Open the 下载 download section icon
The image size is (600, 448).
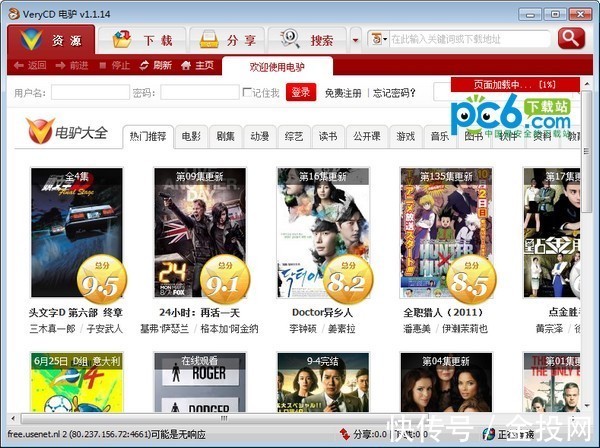pyautogui.click(x=122, y=39)
